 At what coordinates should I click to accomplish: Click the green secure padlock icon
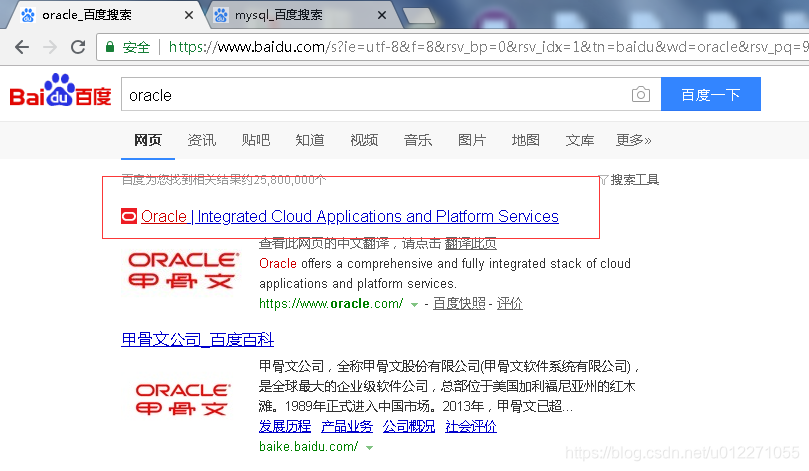click(x=109, y=47)
